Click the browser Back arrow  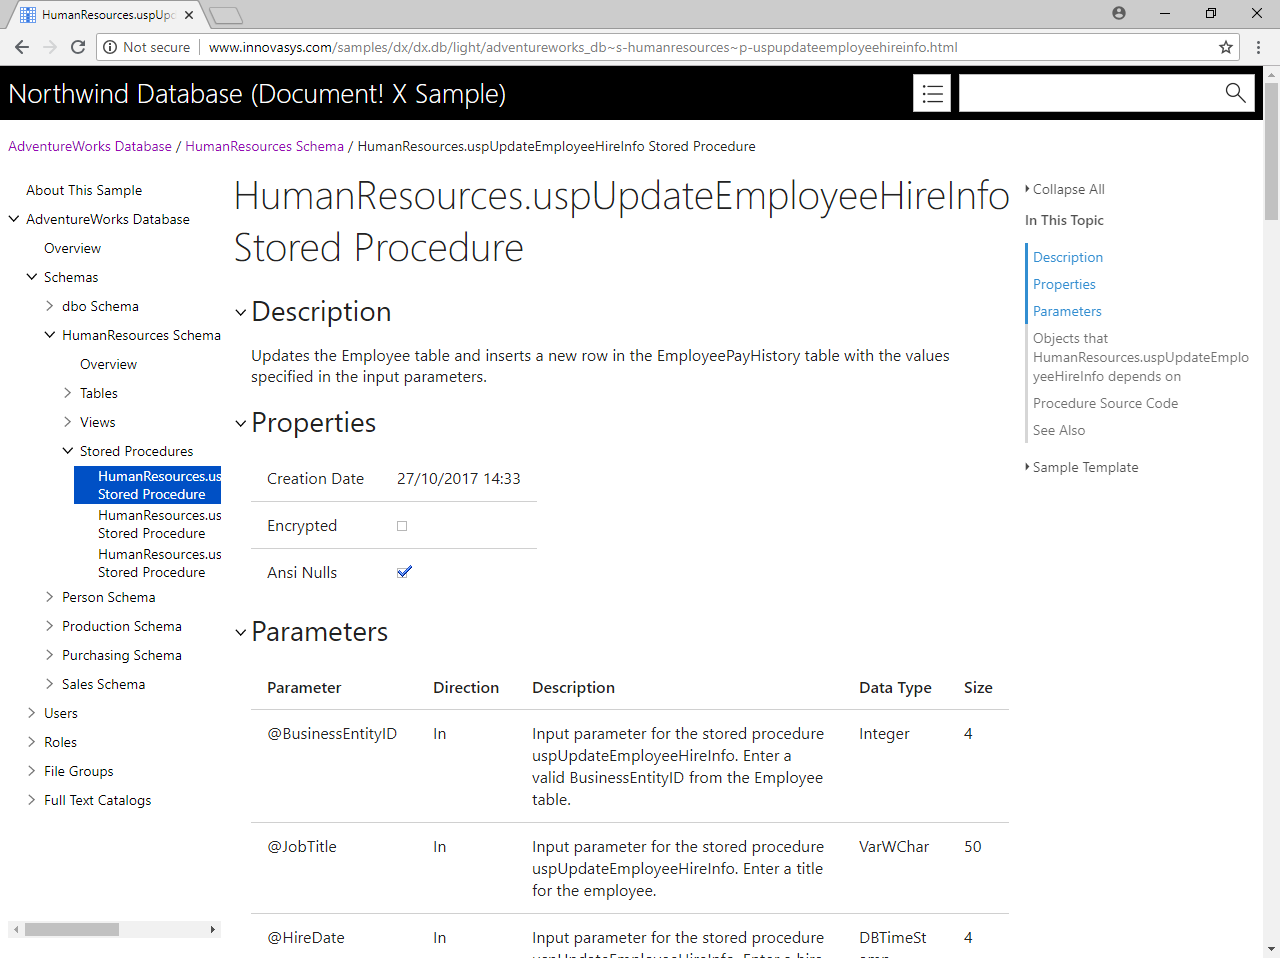tap(22, 47)
